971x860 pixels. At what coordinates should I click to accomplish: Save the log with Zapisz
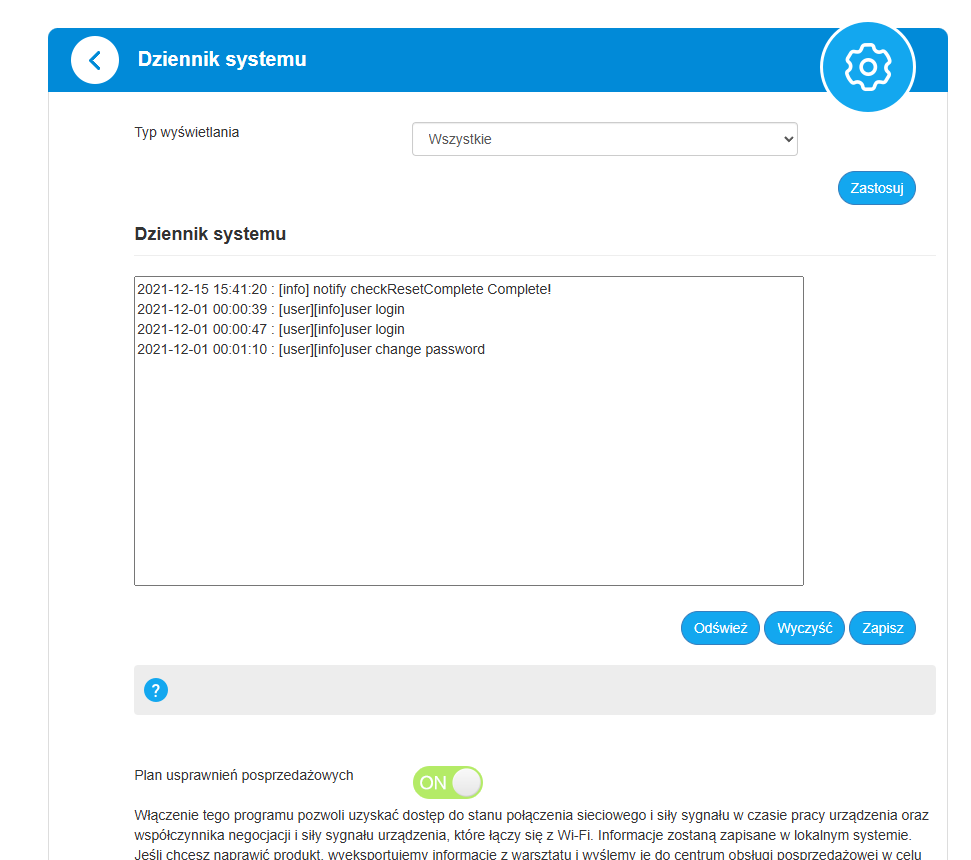[882, 628]
